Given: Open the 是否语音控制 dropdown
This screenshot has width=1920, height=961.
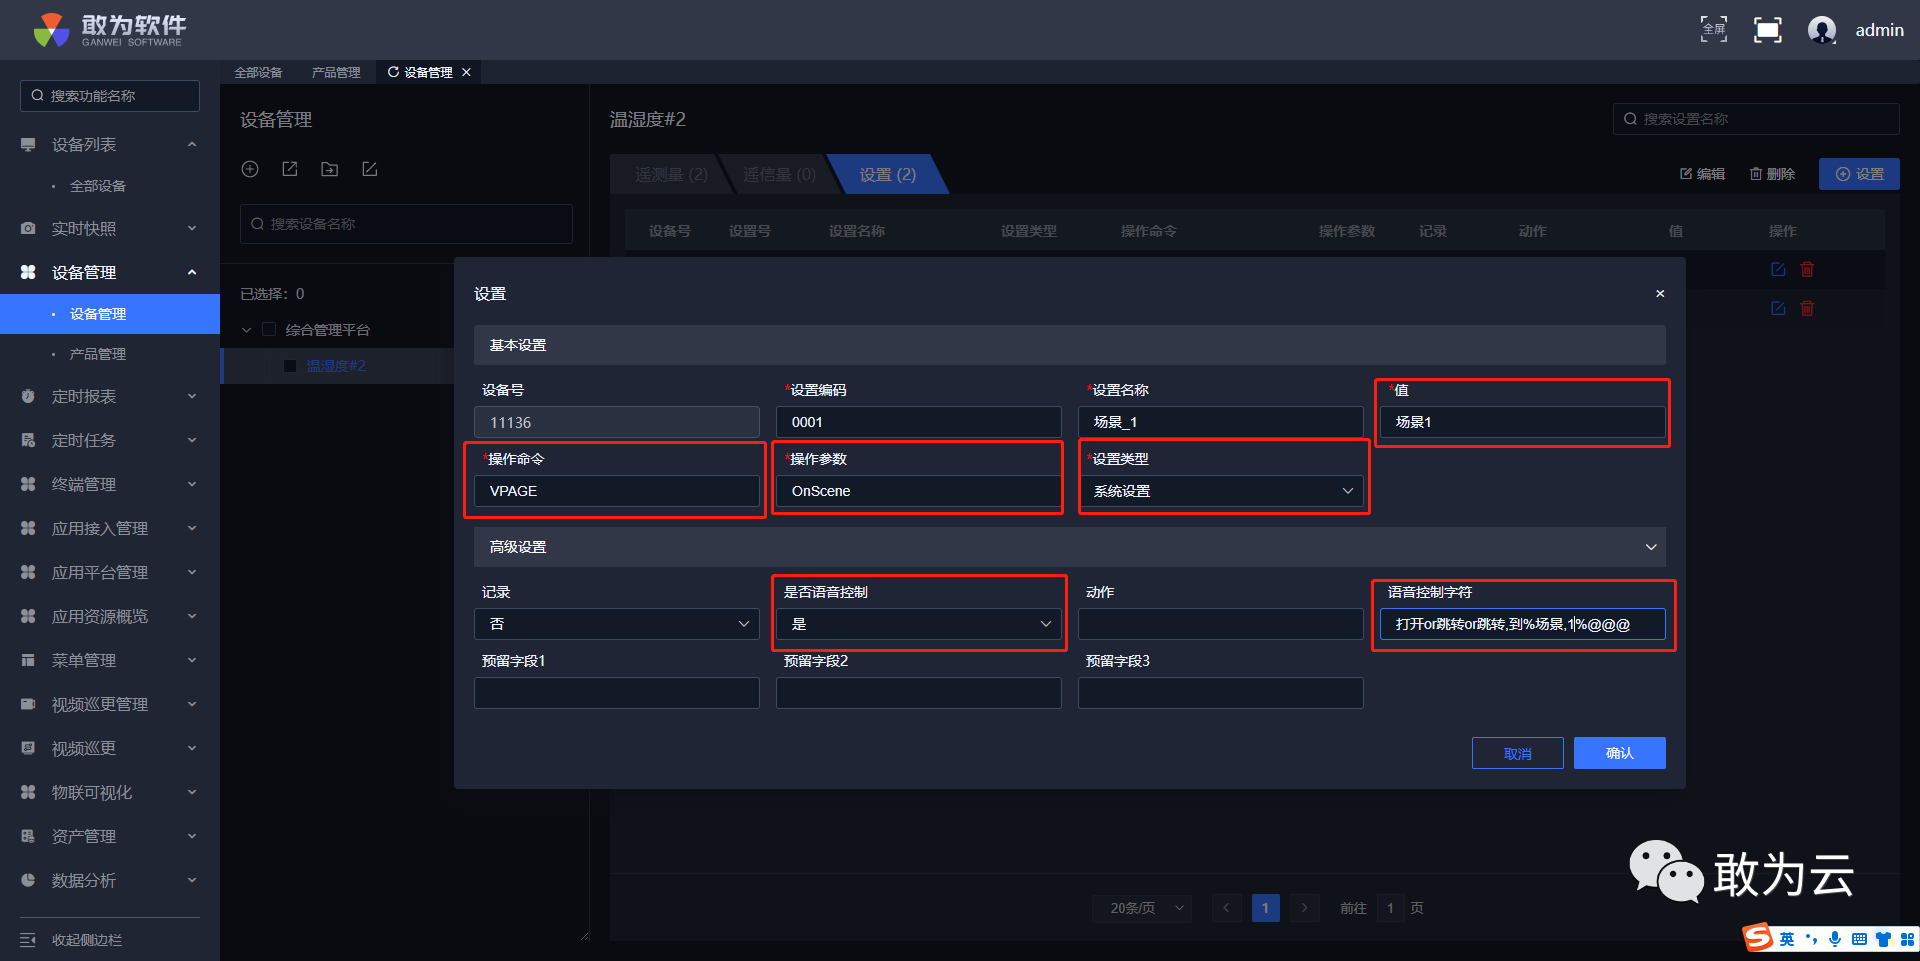Looking at the screenshot, I should (919, 624).
